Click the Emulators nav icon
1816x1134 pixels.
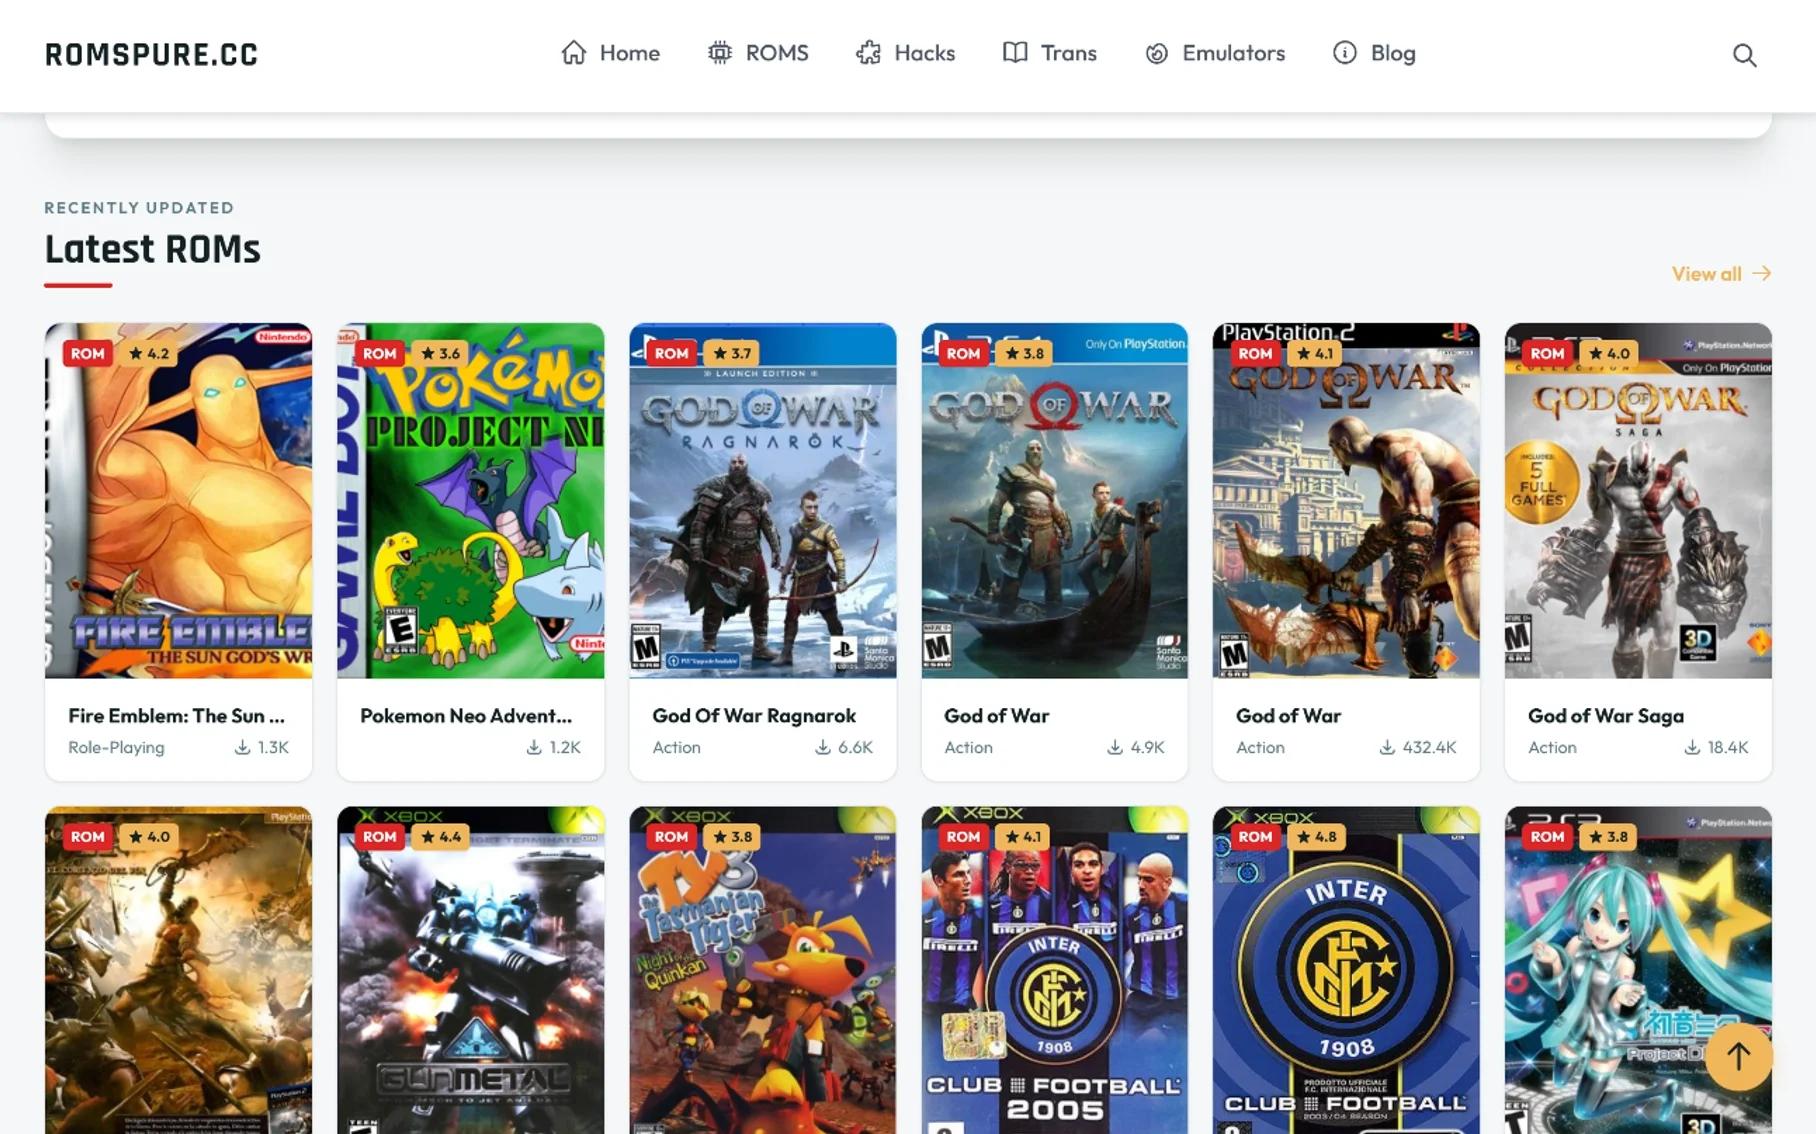tap(1157, 53)
